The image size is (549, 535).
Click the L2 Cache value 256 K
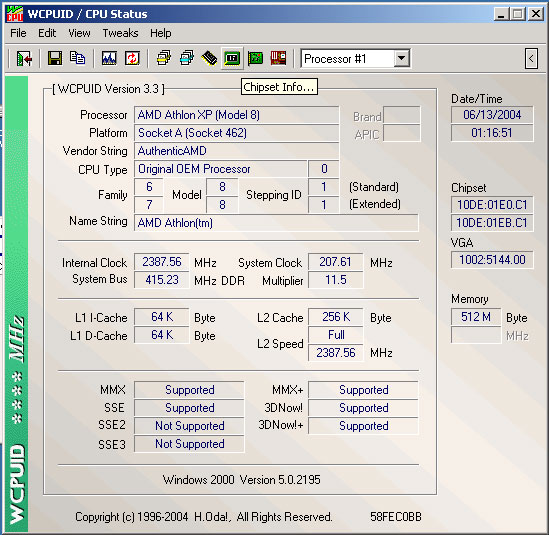point(335,317)
